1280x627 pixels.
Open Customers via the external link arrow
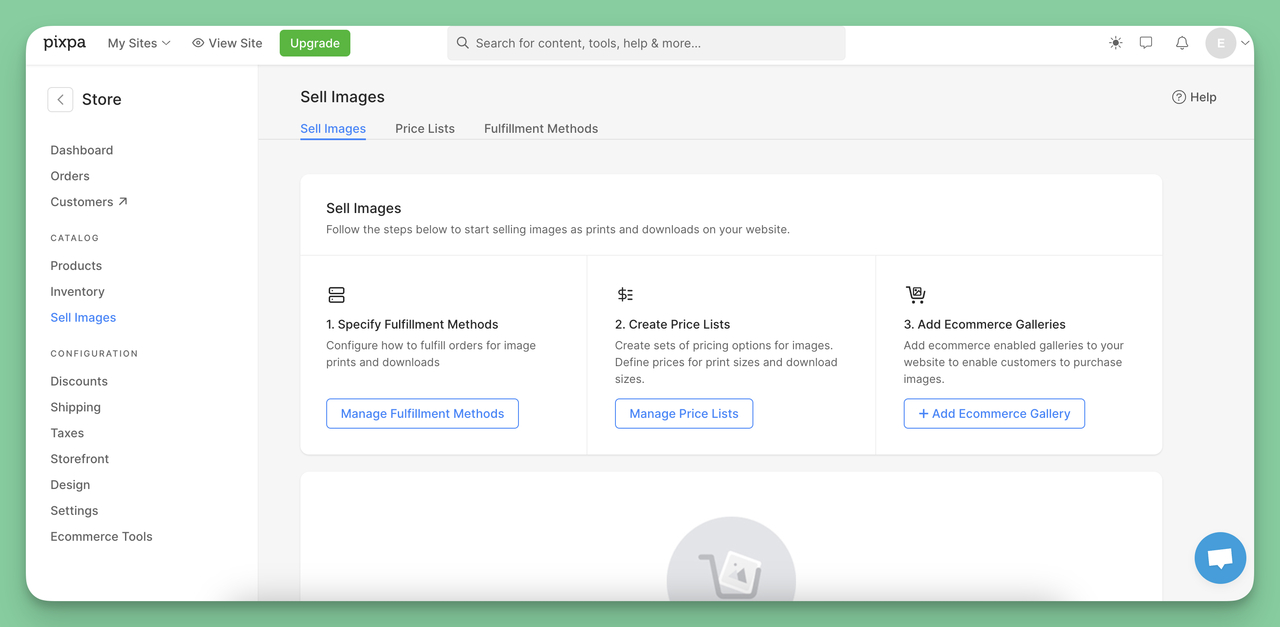[122, 200]
